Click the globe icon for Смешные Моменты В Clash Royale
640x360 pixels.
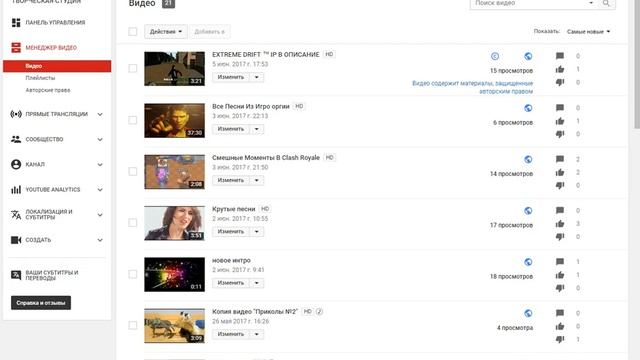coord(528,160)
